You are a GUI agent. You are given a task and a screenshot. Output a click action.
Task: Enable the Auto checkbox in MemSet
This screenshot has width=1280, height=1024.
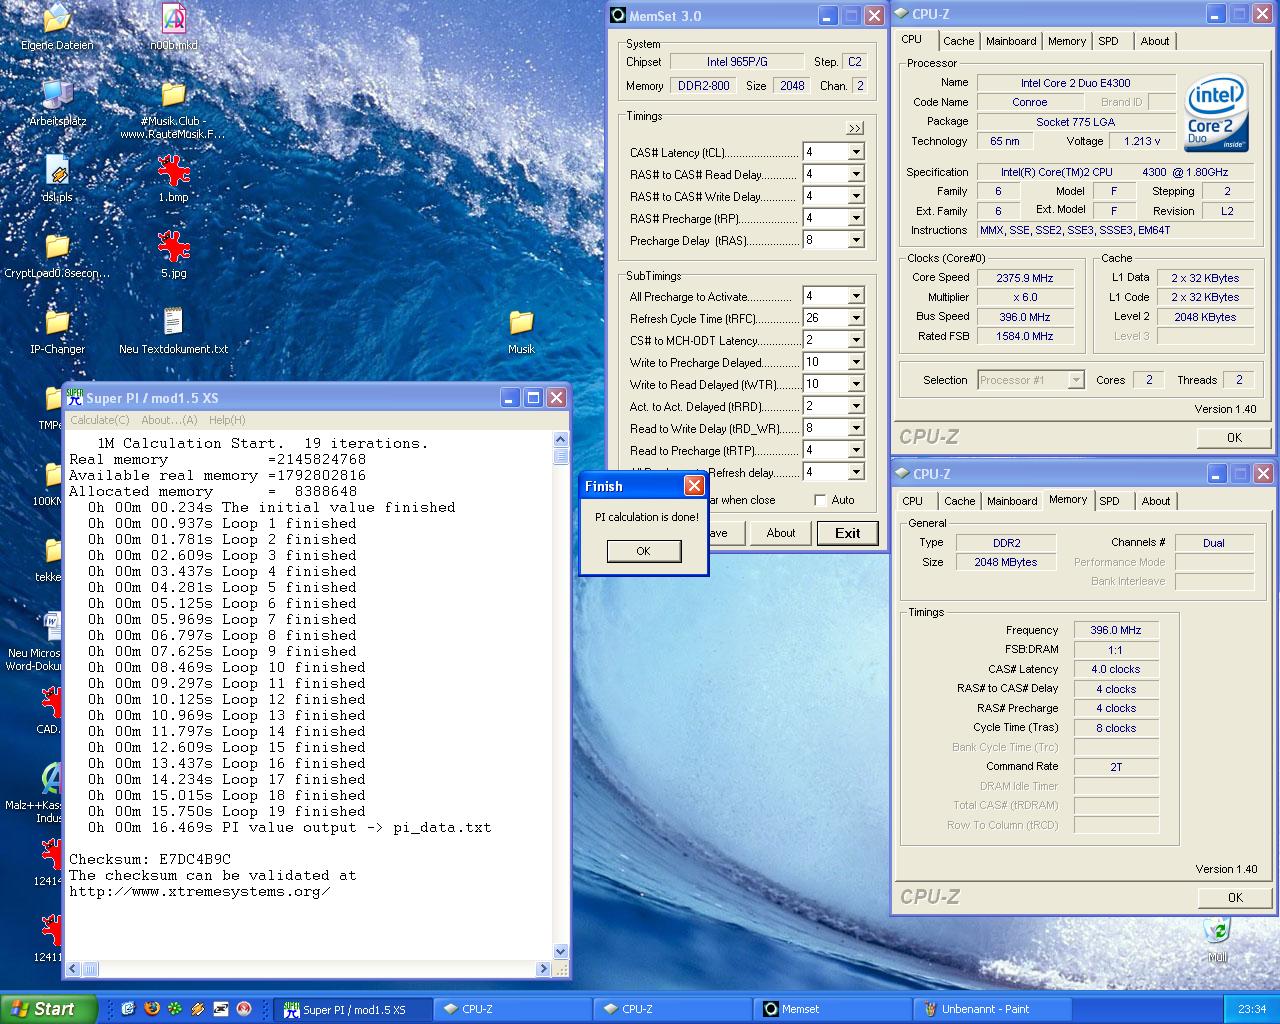point(820,500)
